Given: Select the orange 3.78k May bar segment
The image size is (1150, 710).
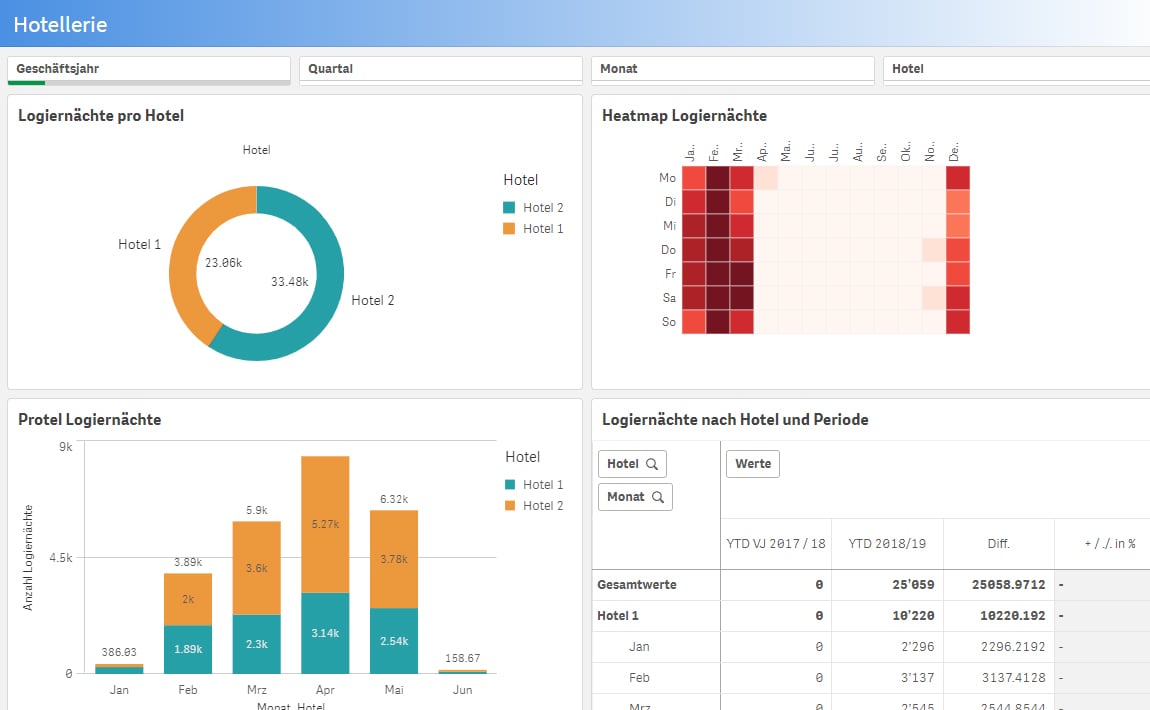Looking at the screenshot, I should pos(394,559).
